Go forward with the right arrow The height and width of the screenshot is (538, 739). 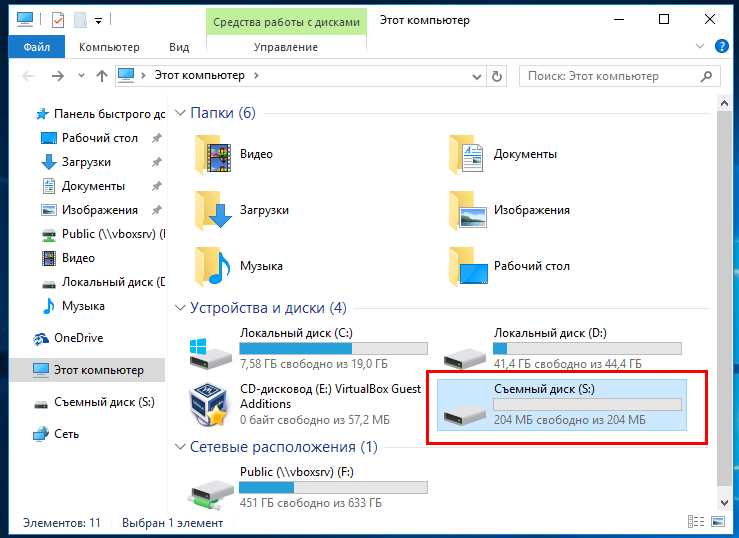pyautogui.click(x=57, y=76)
